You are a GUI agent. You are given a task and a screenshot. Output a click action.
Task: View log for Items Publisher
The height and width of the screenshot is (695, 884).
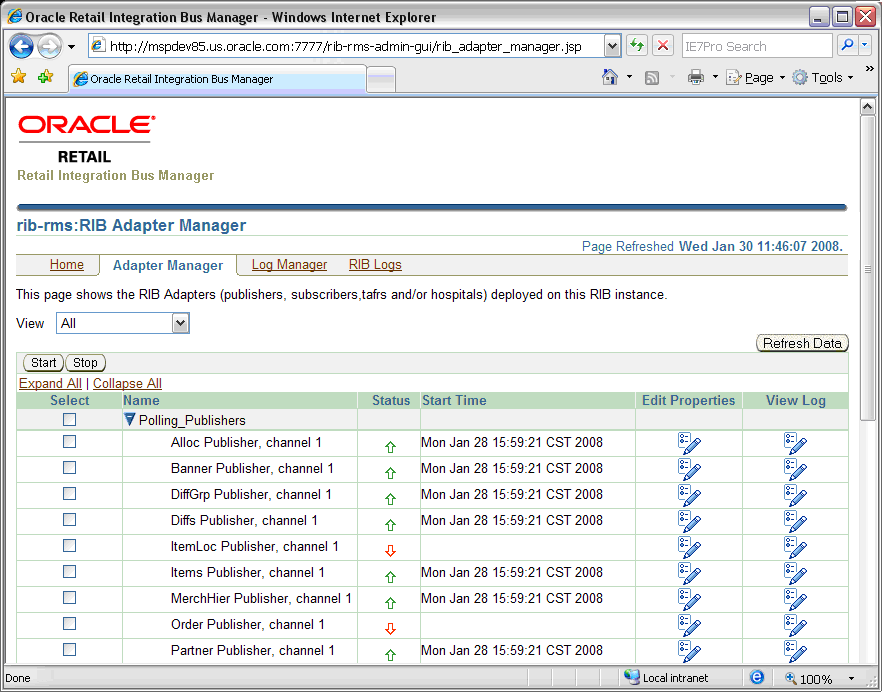(795, 573)
